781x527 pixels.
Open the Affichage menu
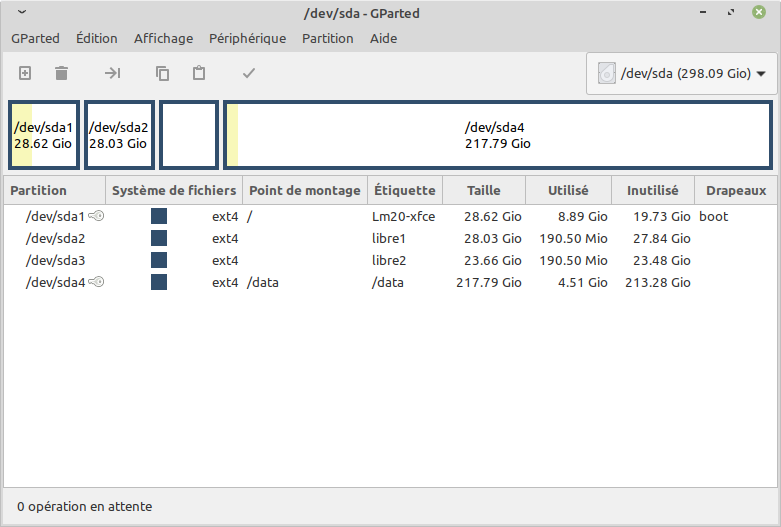[163, 39]
